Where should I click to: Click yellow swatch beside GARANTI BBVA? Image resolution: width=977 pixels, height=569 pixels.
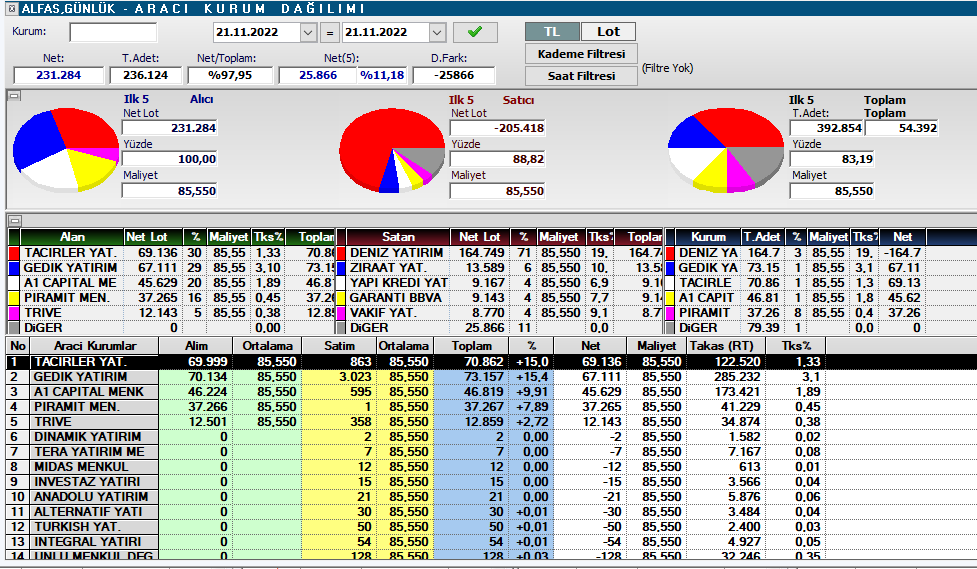pyautogui.click(x=341, y=298)
